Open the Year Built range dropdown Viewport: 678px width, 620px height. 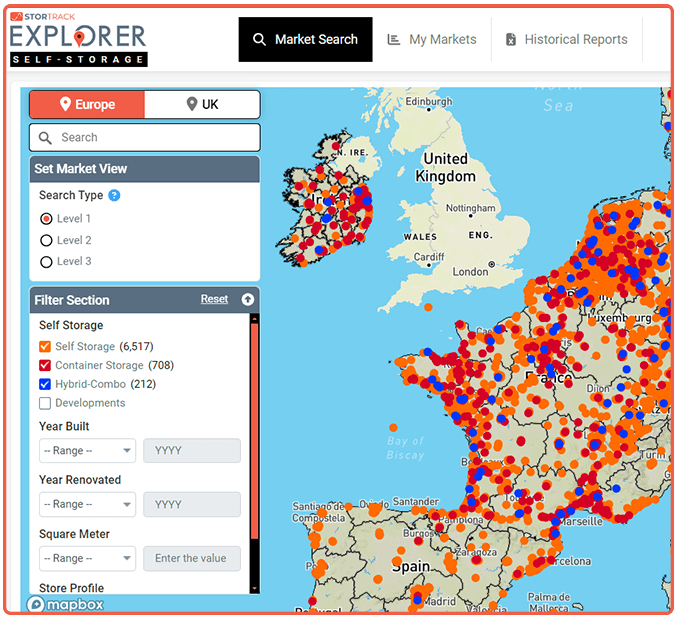click(x=87, y=451)
